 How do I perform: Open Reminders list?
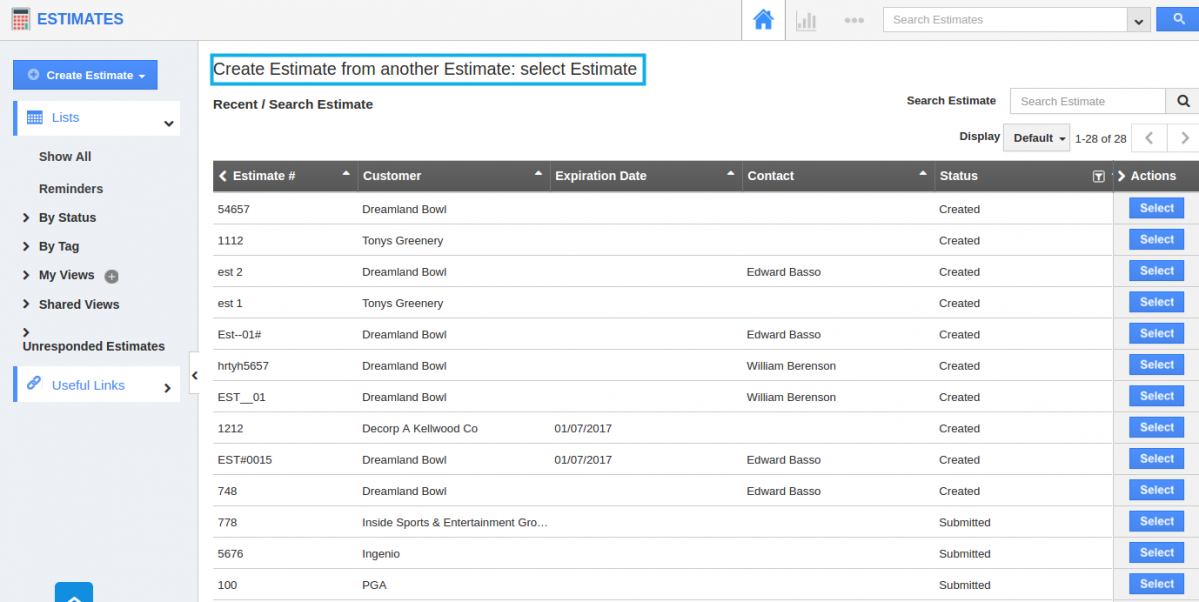click(x=71, y=189)
